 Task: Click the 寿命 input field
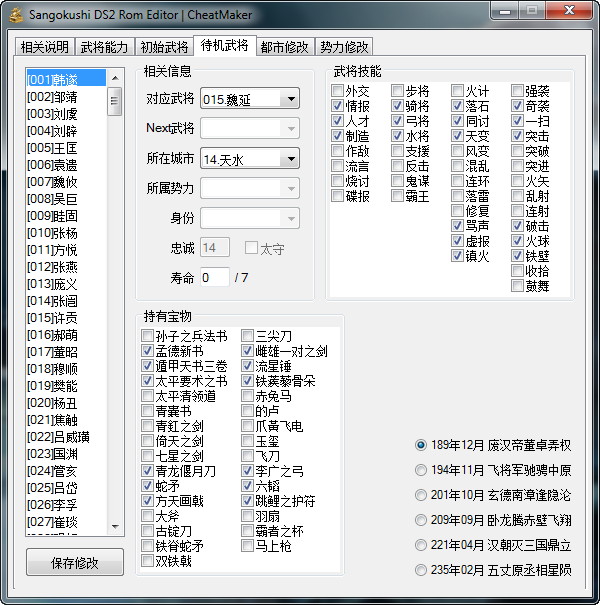[x=214, y=277]
